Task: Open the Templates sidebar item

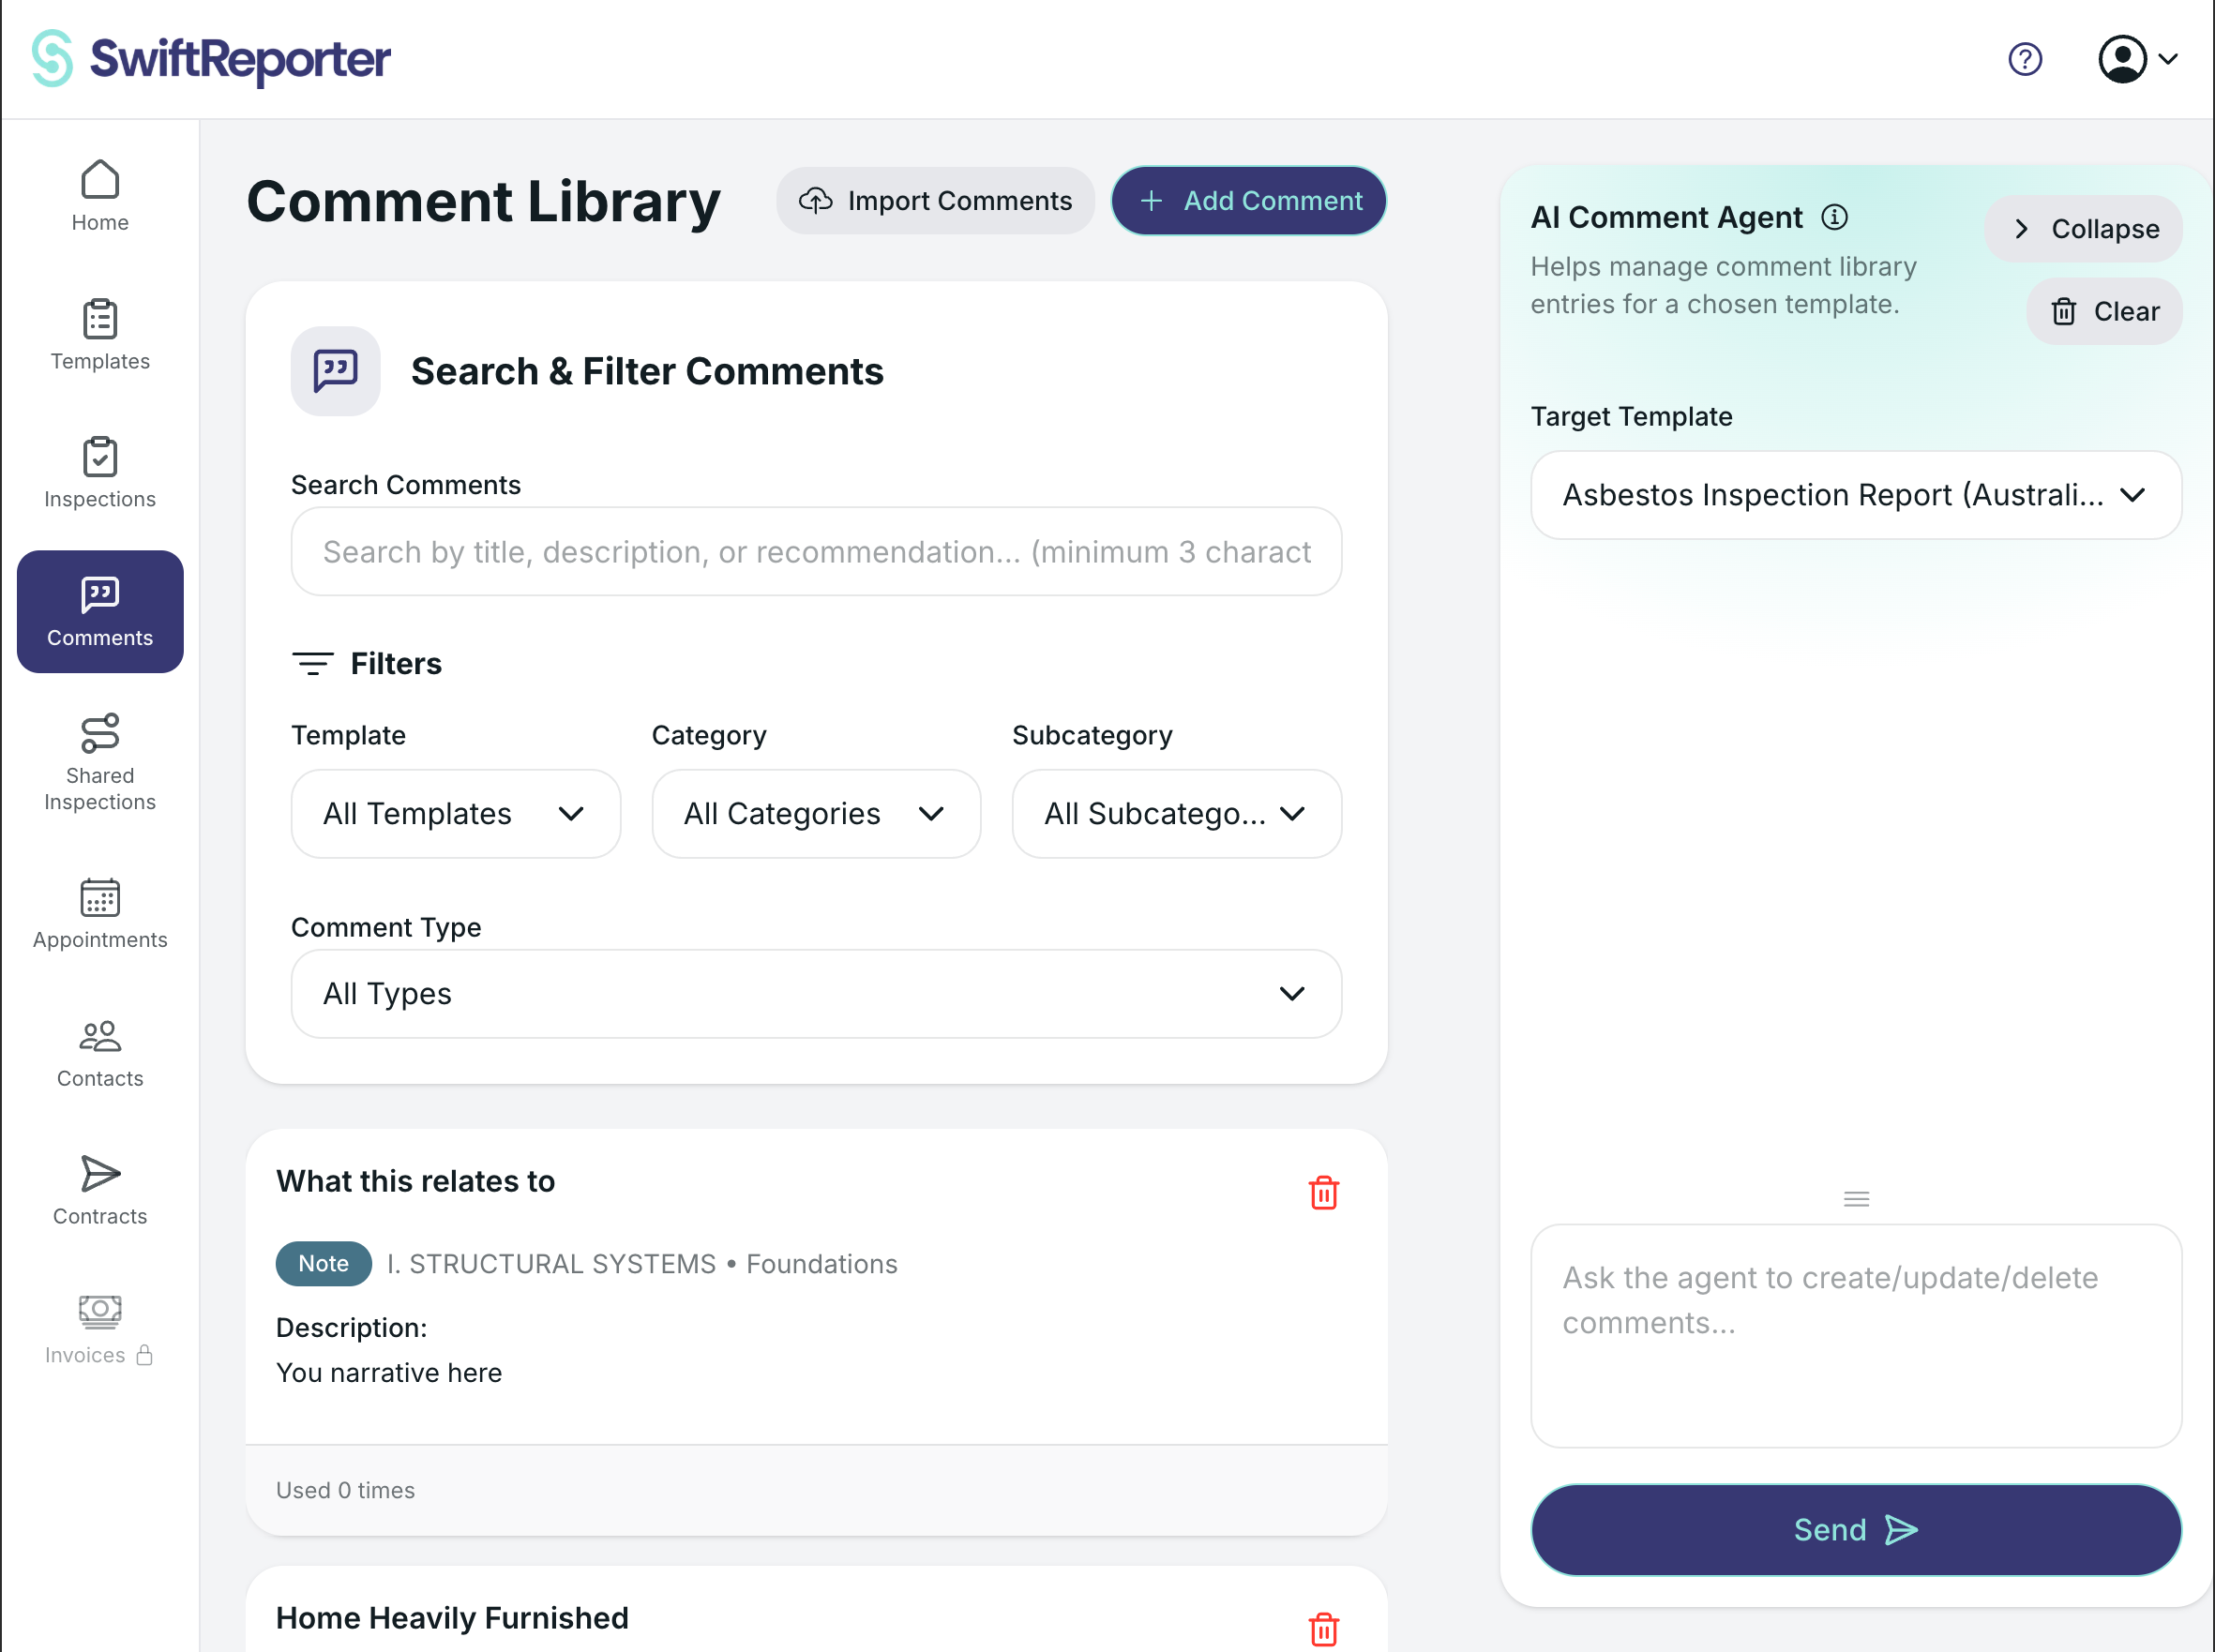Action: [100, 335]
